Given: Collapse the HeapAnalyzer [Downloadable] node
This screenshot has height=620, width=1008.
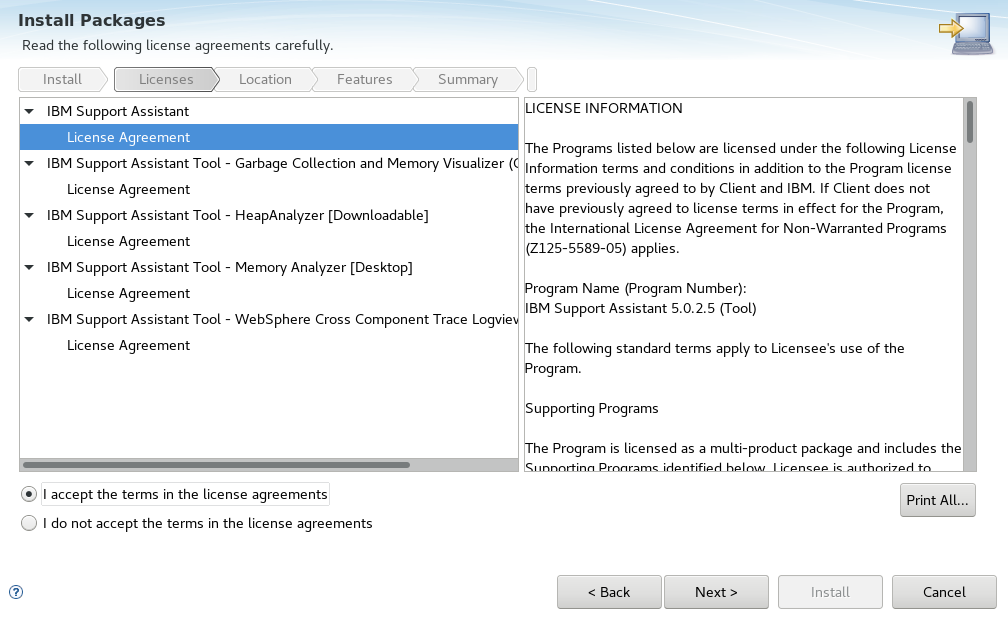Looking at the screenshot, I should coord(30,215).
